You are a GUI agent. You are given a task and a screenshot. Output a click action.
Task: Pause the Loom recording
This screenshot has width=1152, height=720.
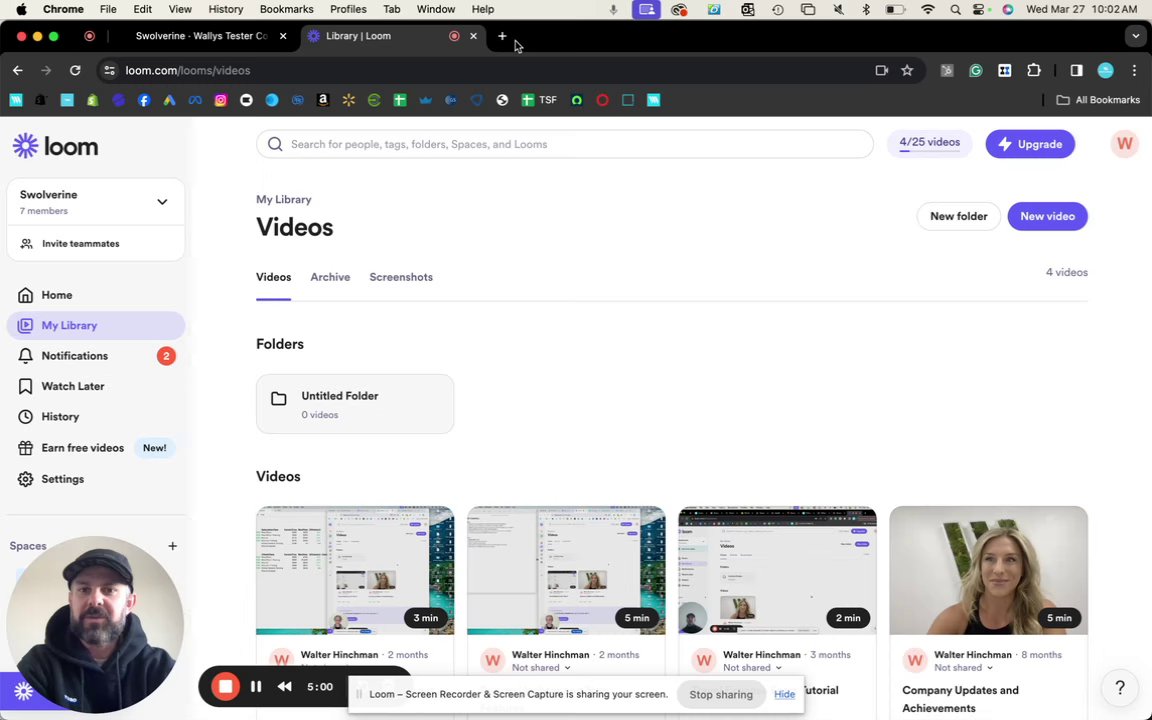point(256,687)
